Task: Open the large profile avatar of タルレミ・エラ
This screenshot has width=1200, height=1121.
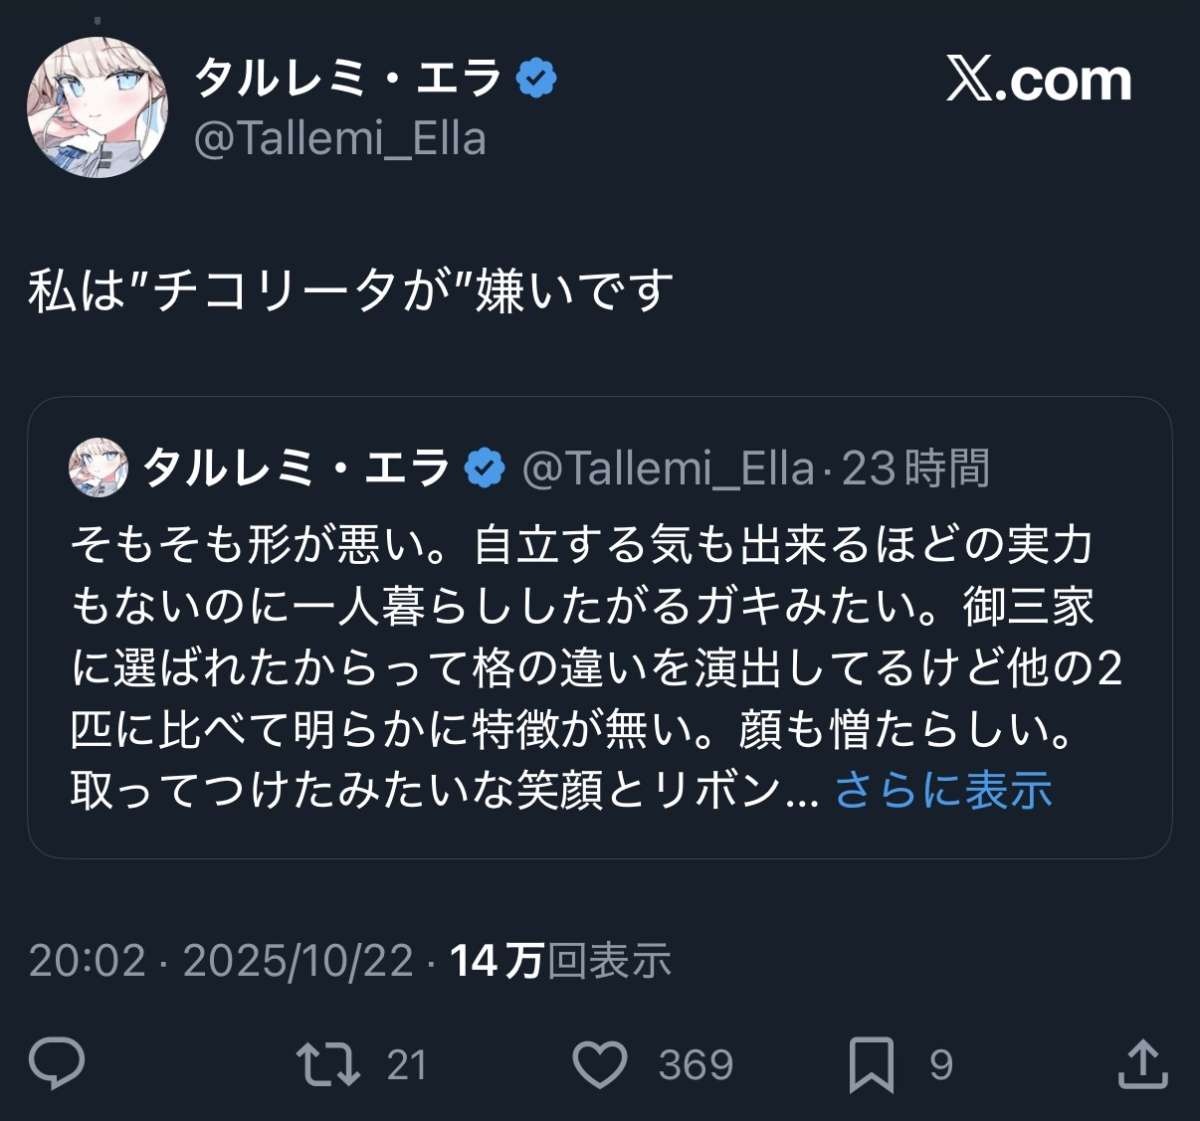Action: (97, 108)
